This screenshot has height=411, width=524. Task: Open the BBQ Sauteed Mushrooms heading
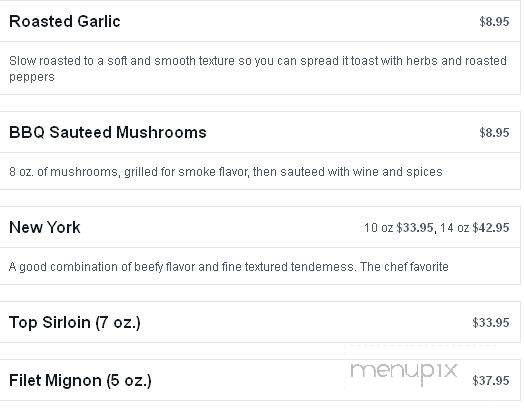tap(108, 133)
